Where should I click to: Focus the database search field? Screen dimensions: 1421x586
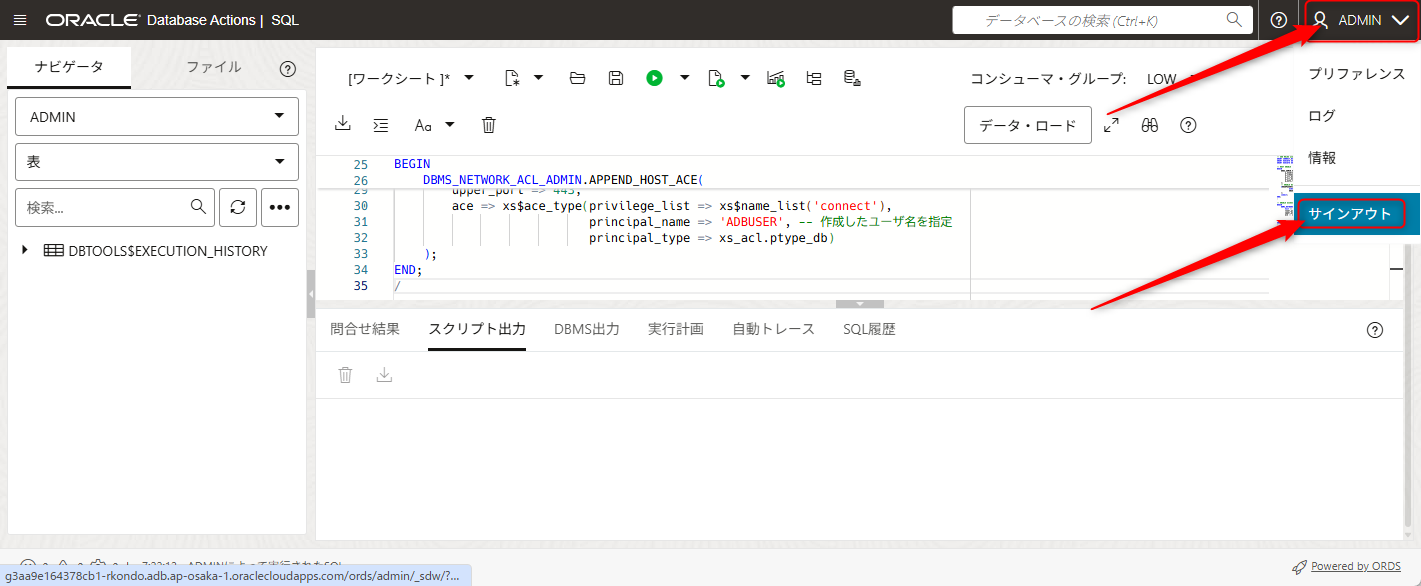[x=1102, y=20]
